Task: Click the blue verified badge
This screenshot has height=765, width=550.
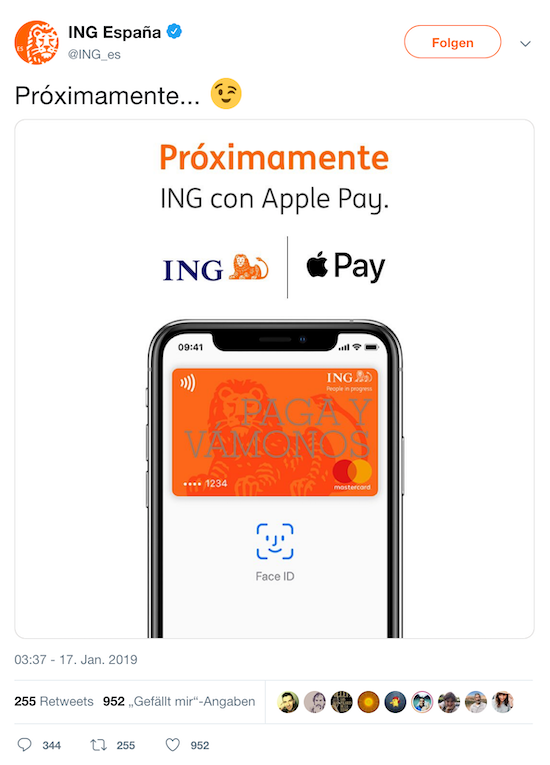Action: point(174,32)
